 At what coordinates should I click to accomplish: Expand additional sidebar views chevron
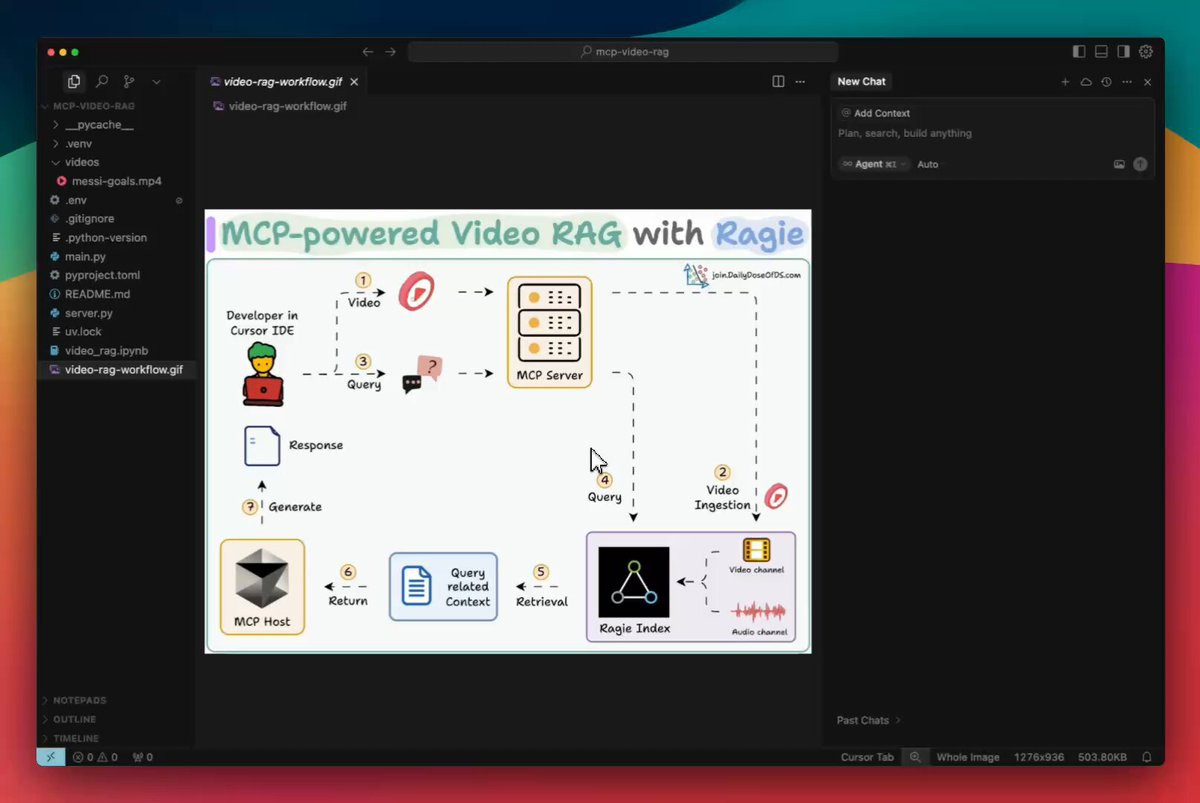pos(156,82)
